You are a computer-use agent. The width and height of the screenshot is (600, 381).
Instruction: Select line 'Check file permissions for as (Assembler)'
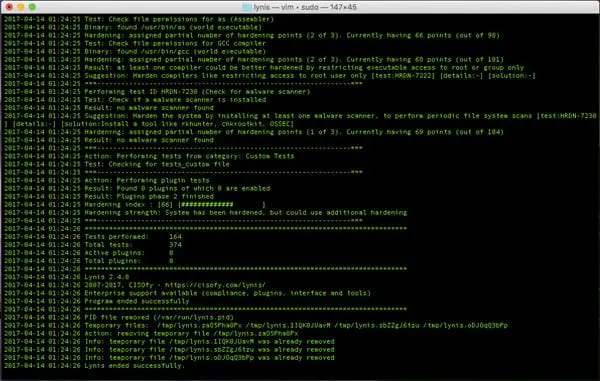tap(139, 19)
